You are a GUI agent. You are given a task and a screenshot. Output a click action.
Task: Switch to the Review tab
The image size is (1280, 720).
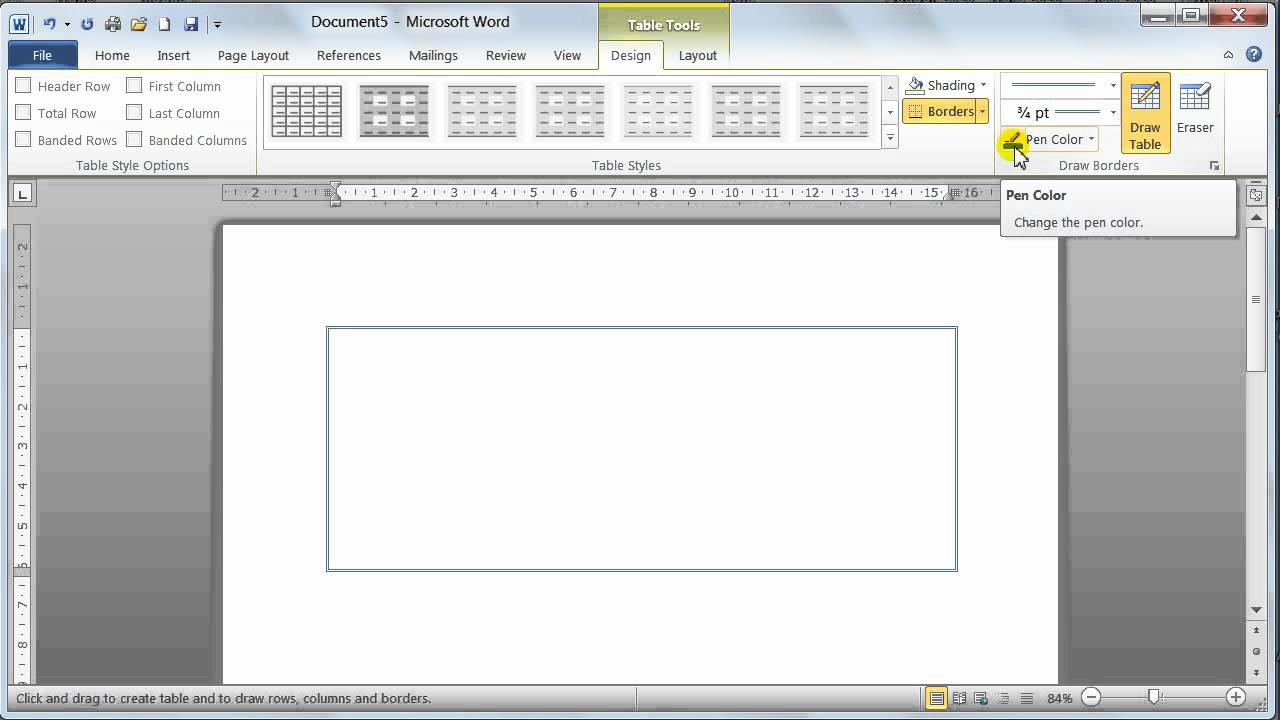click(506, 55)
